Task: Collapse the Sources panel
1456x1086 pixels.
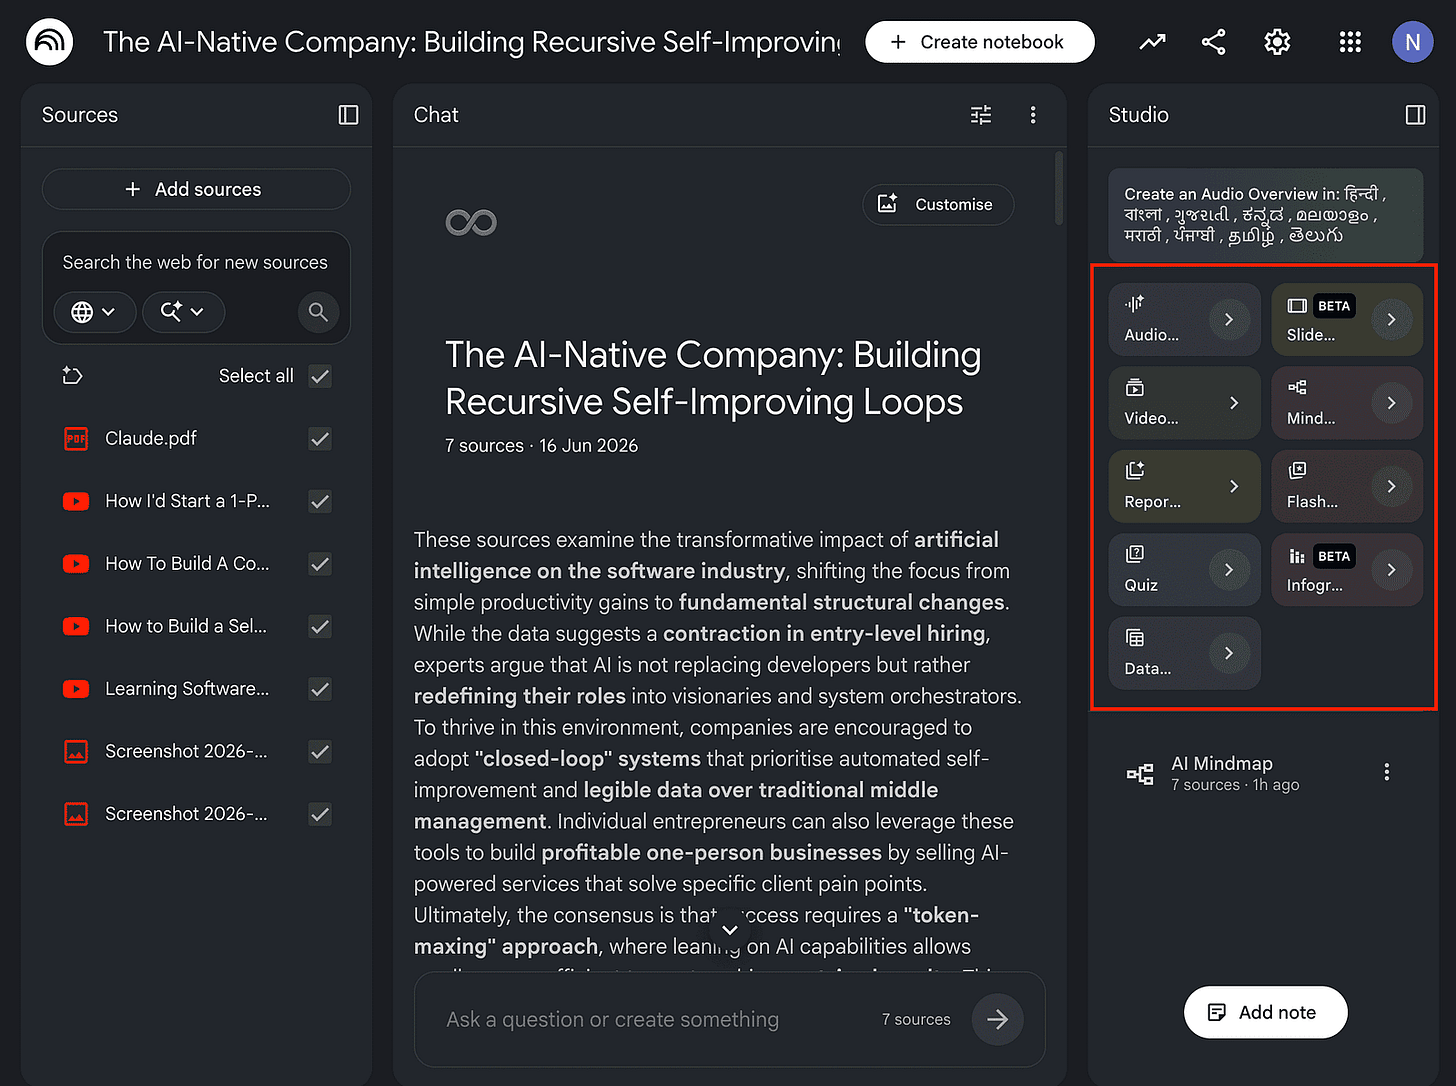Action: point(348,115)
